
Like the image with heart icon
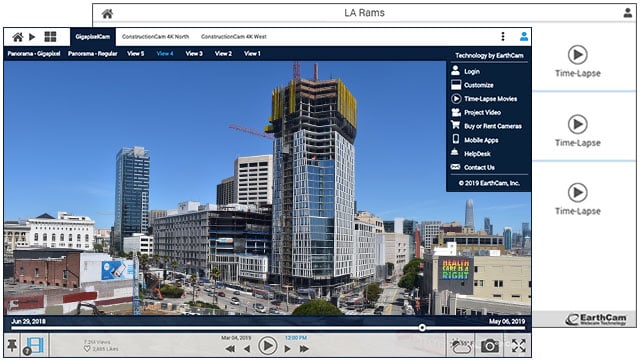pos(87,349)
